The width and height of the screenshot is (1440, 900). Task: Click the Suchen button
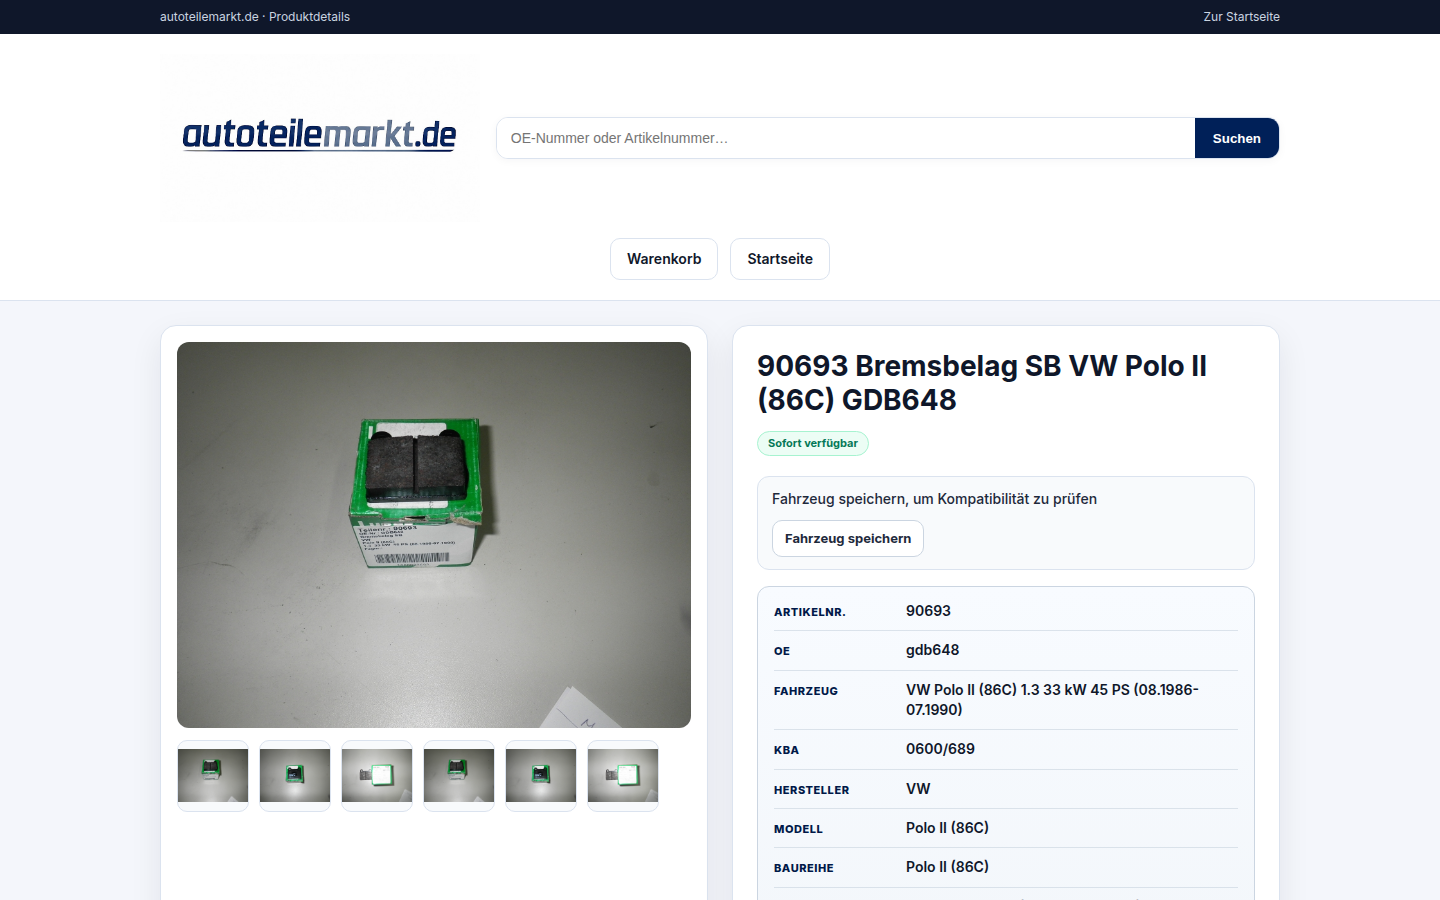click(1237, 138)
